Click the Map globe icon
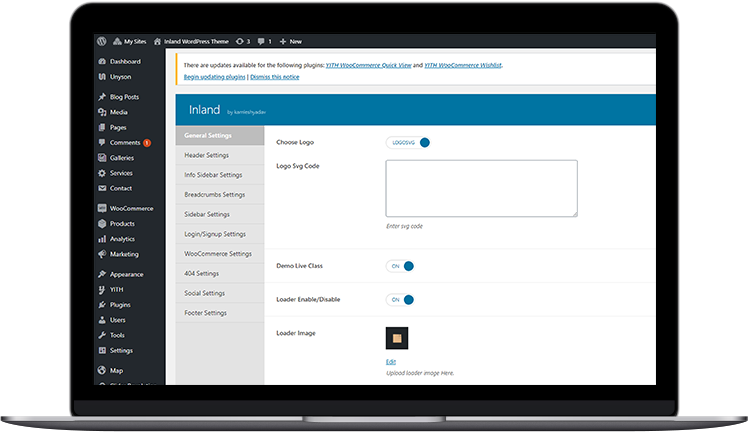 coord(102,370)
